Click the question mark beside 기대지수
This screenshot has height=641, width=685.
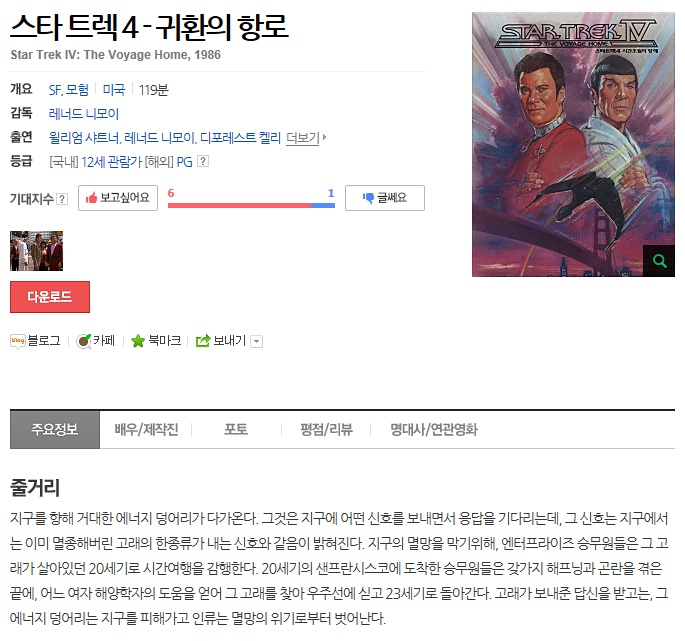(x=62, y=199)
